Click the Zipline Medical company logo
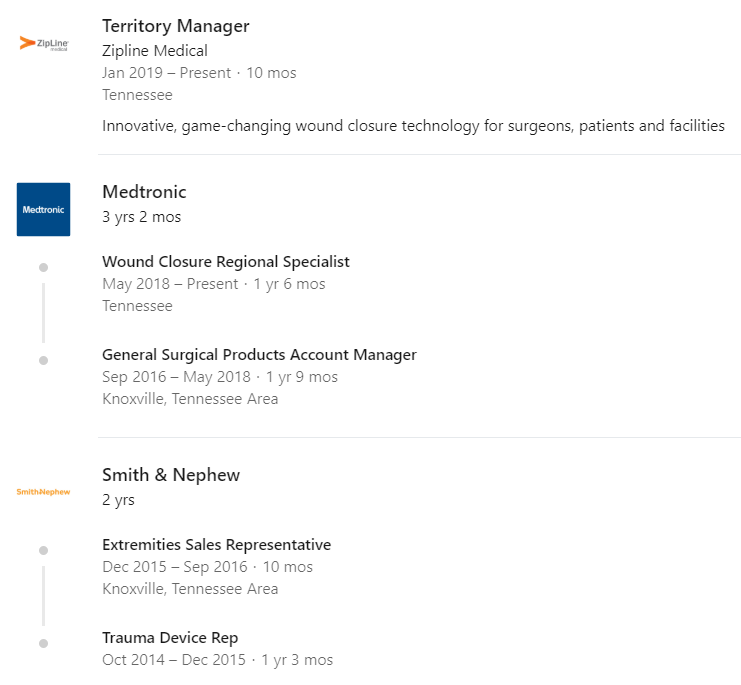The image size is (741, 685). (44, 43)
